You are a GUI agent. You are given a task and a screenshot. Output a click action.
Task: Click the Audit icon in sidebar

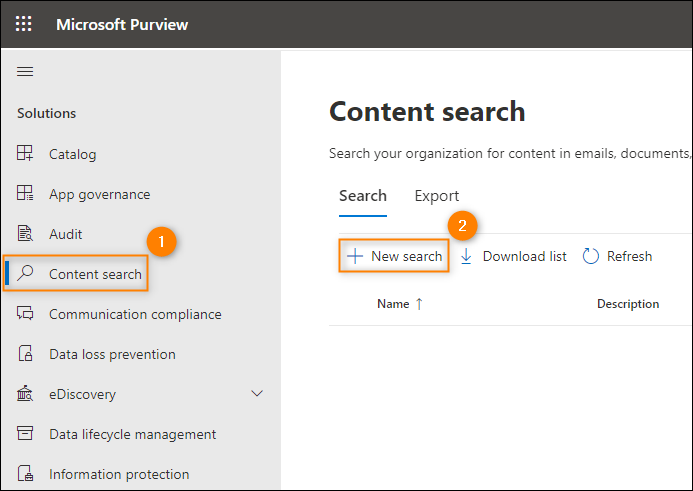25,234
